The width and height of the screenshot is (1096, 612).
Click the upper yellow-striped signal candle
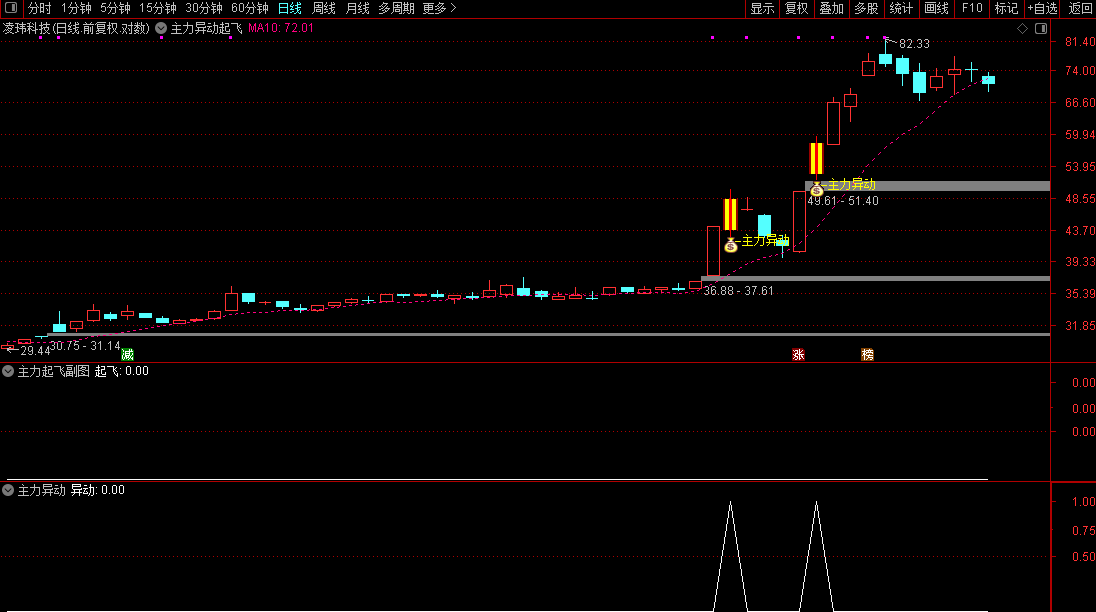(816, 159)
